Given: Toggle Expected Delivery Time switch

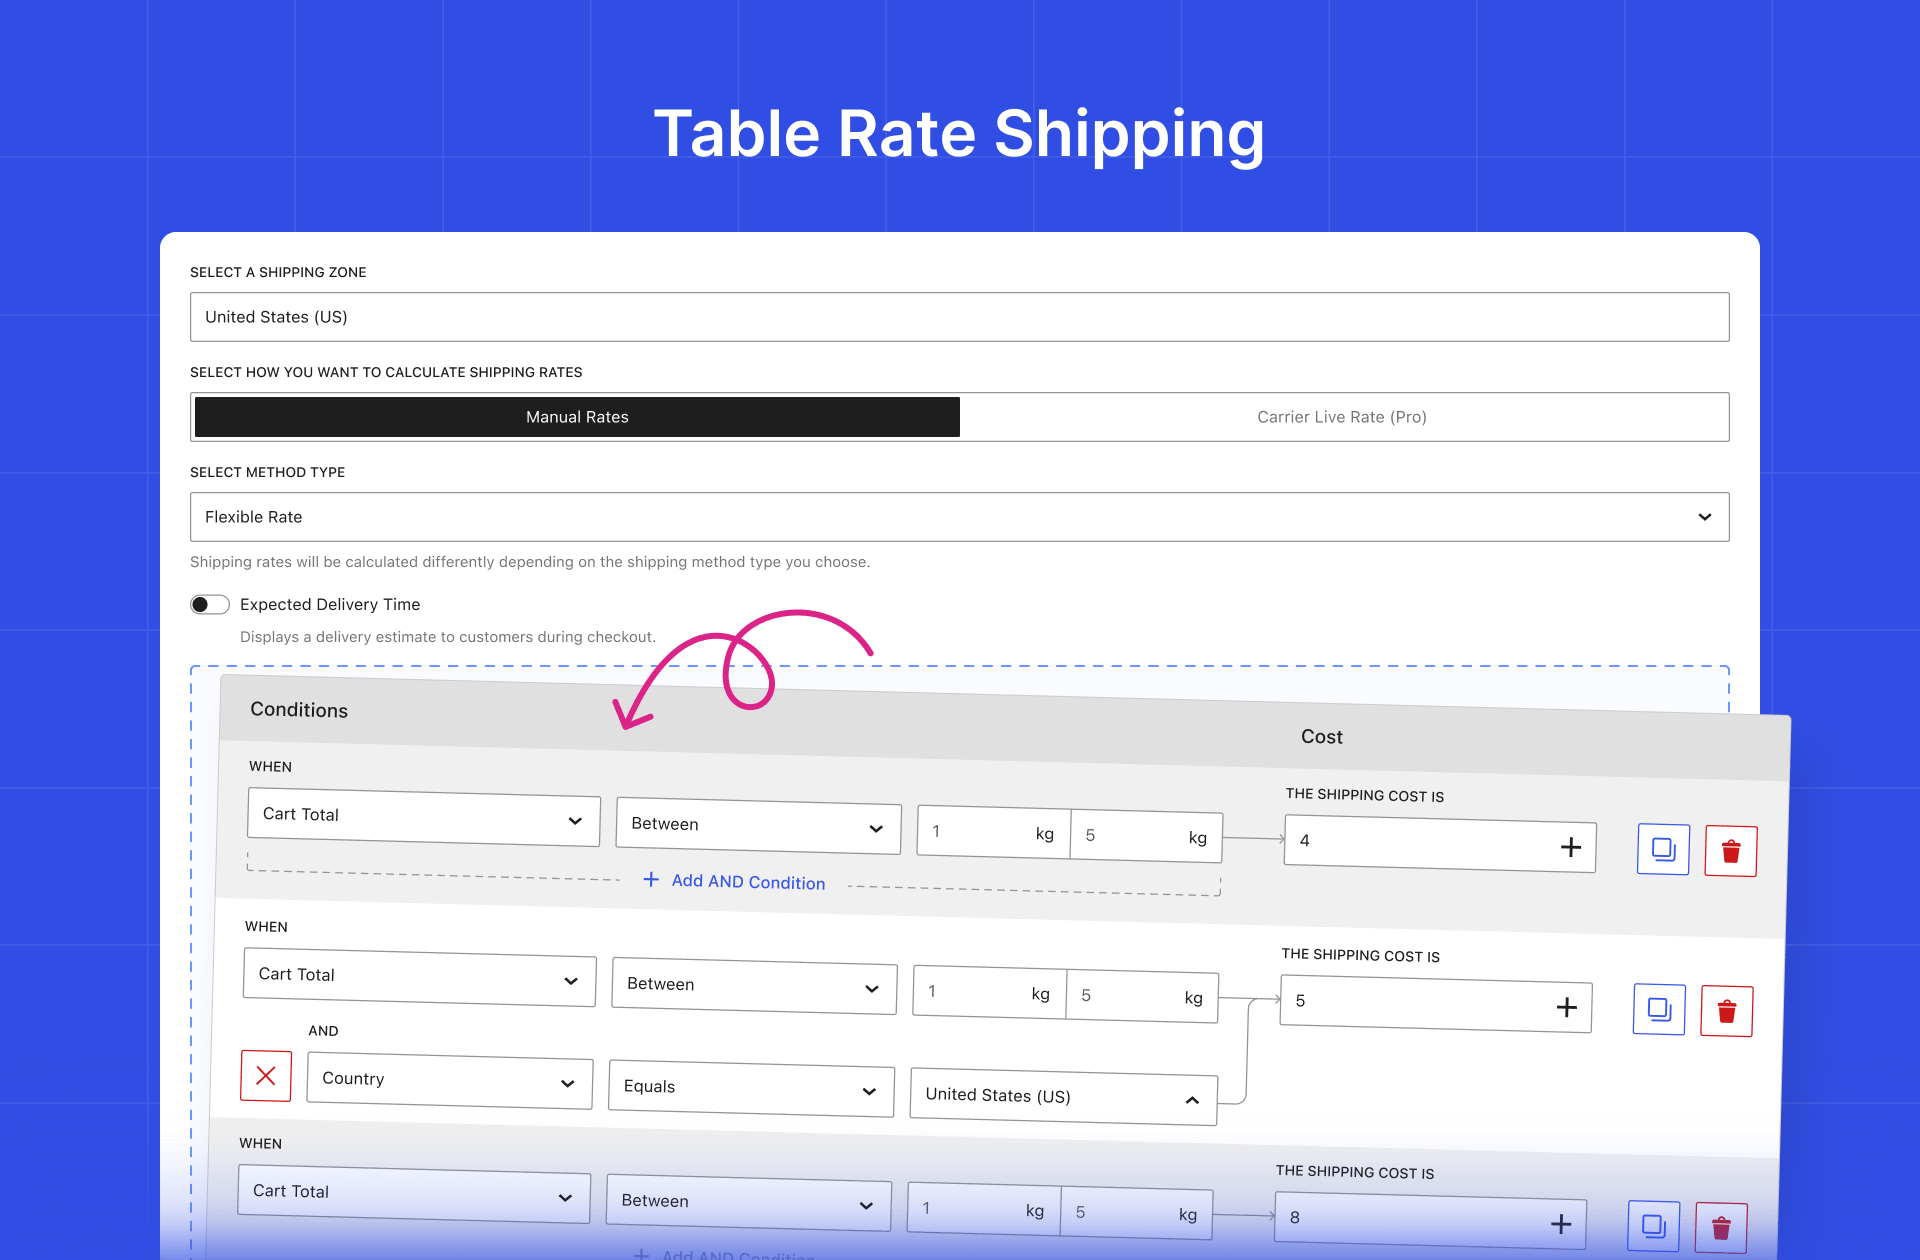Looking at the screenshot, I should click(x=210, y=604).
